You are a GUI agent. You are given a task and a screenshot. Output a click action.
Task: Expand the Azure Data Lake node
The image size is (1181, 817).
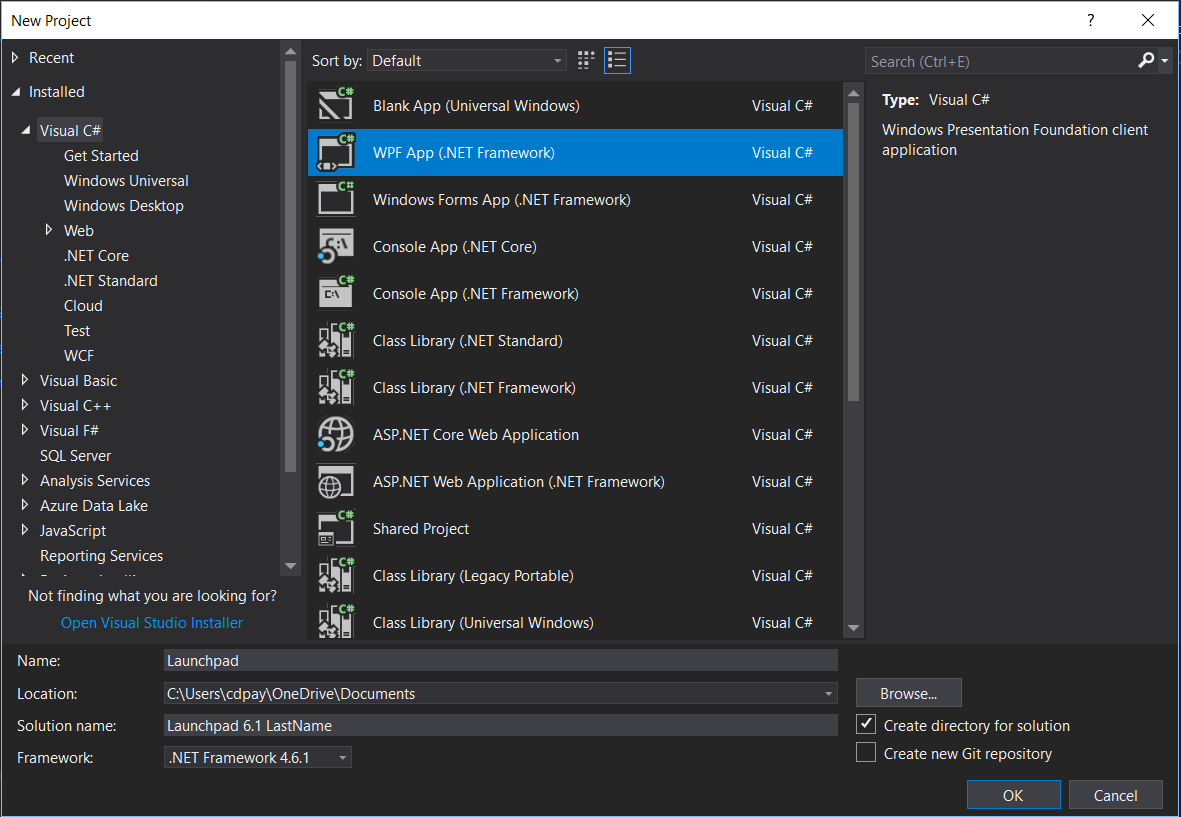[x=25, y=505]
